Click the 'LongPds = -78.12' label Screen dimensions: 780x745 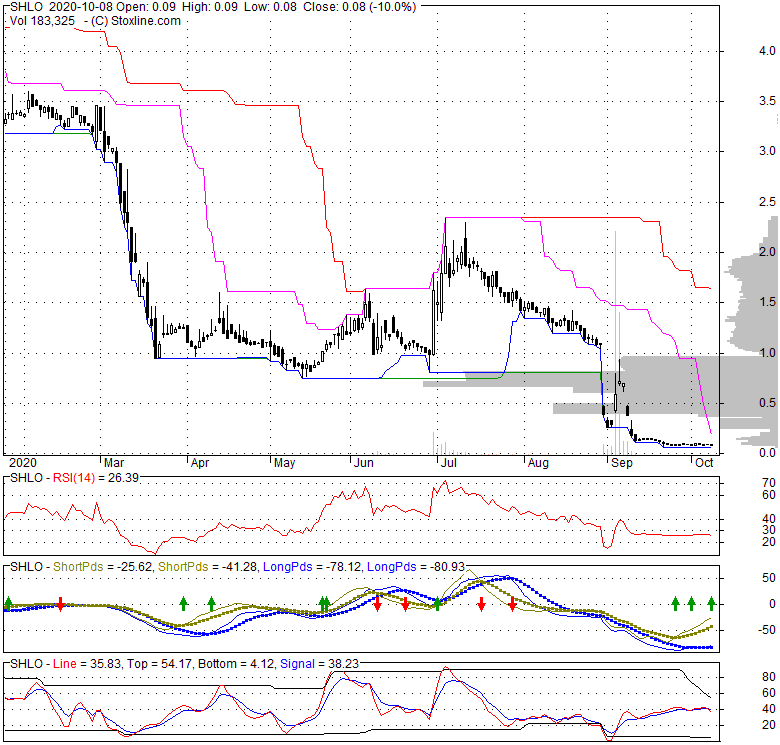coord(312,567)
